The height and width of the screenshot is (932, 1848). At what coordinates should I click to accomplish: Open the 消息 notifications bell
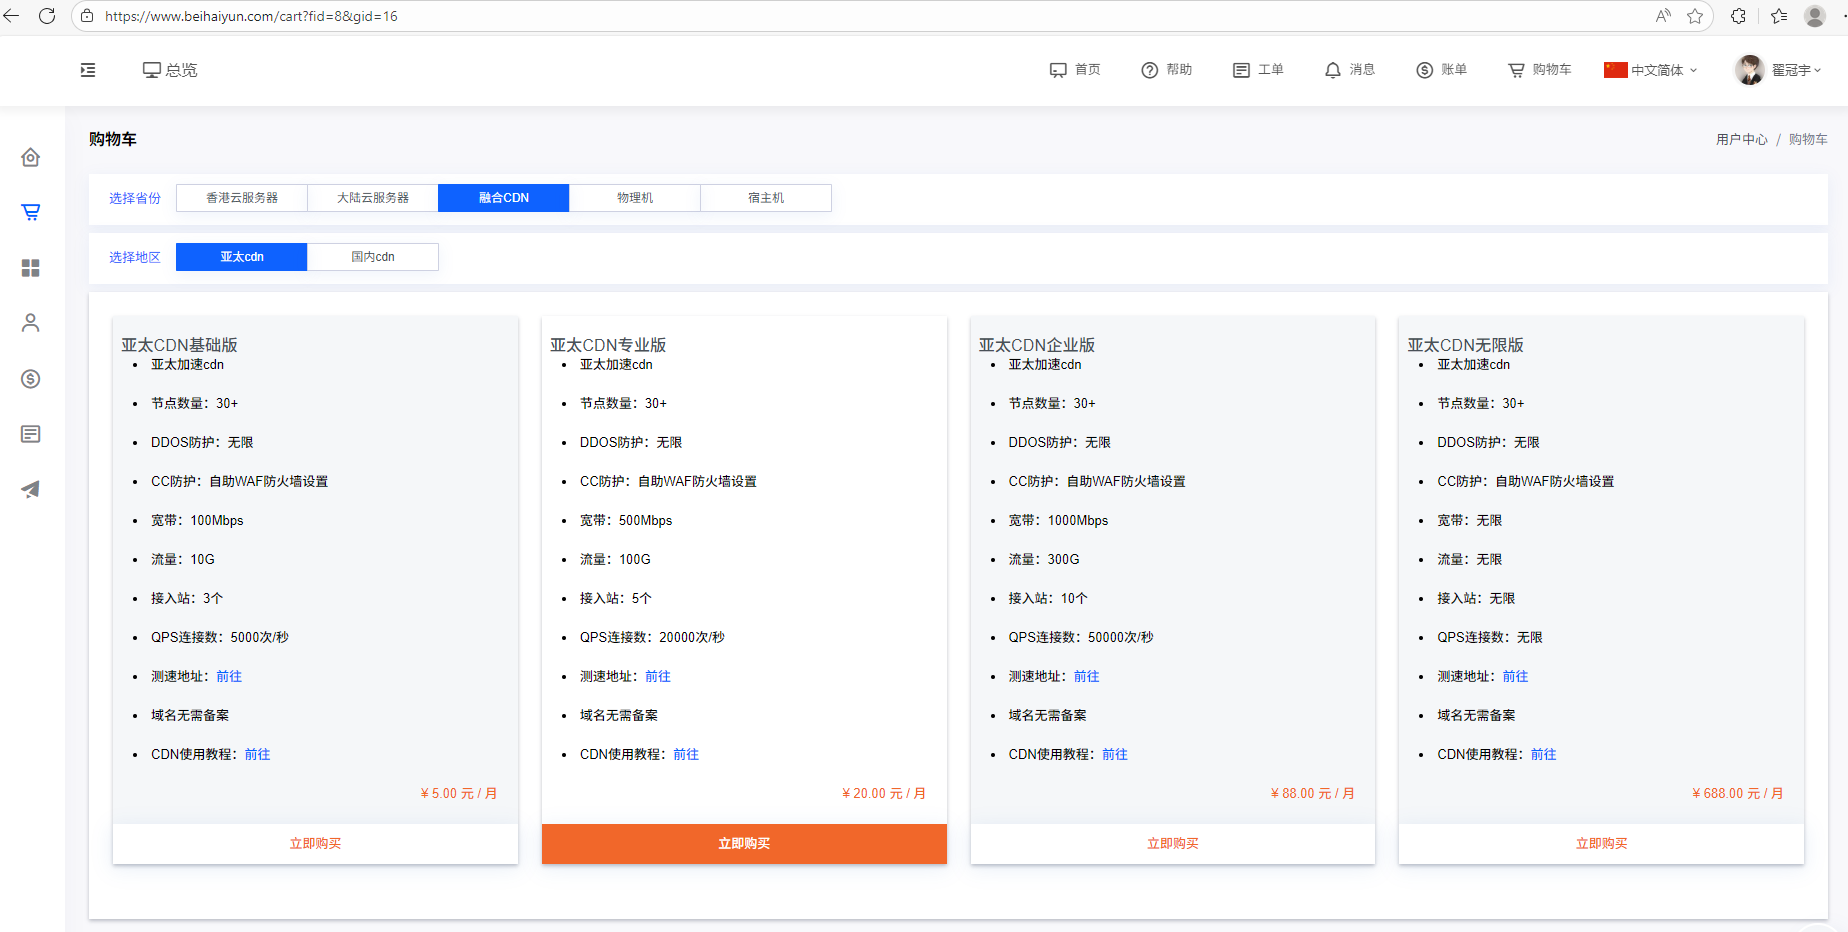(x=1349, y=70)
